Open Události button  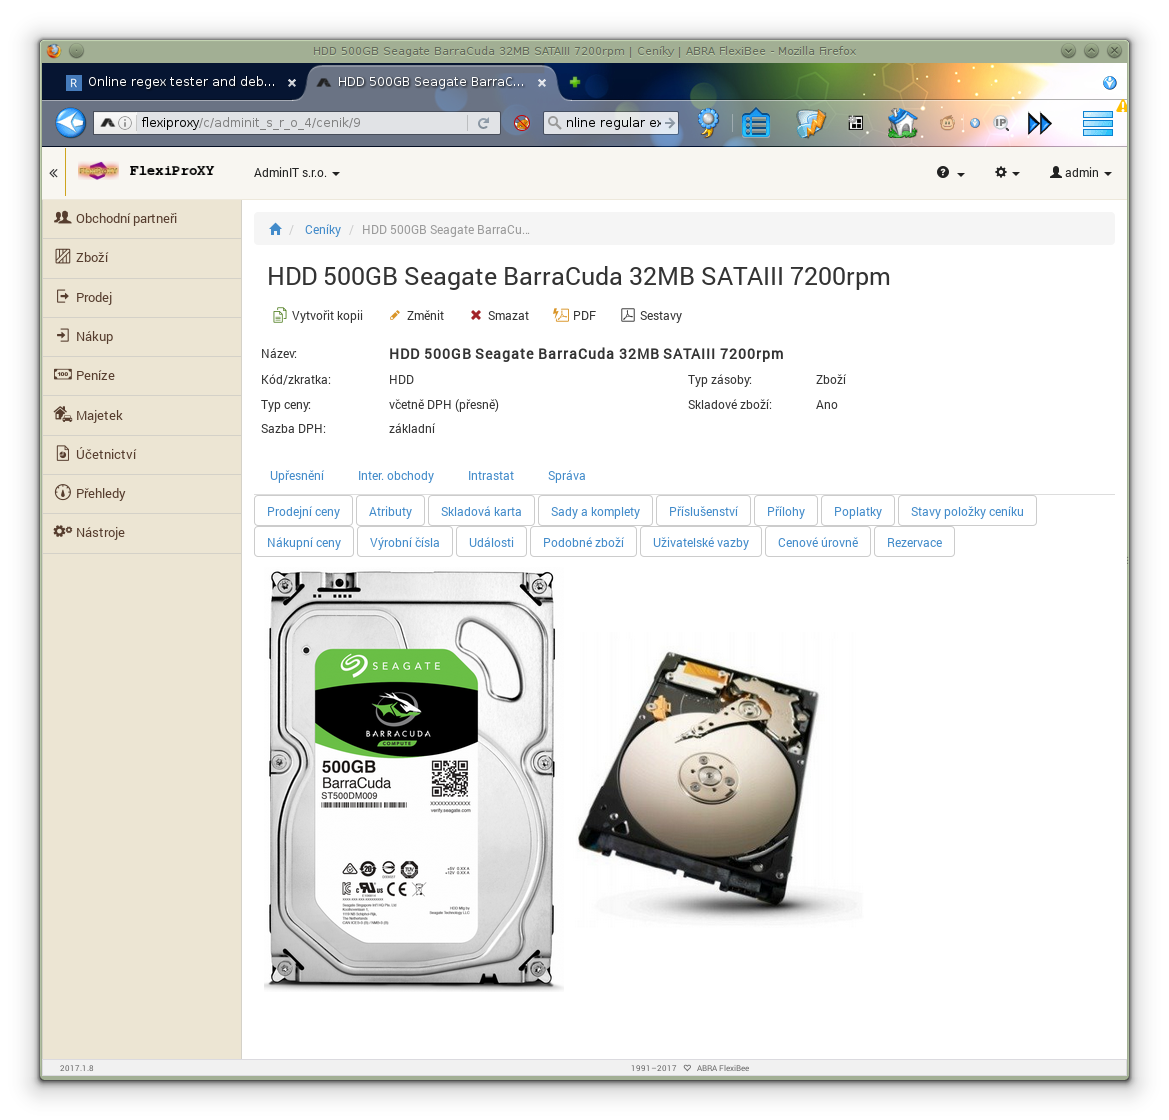[x=491, y=542]
